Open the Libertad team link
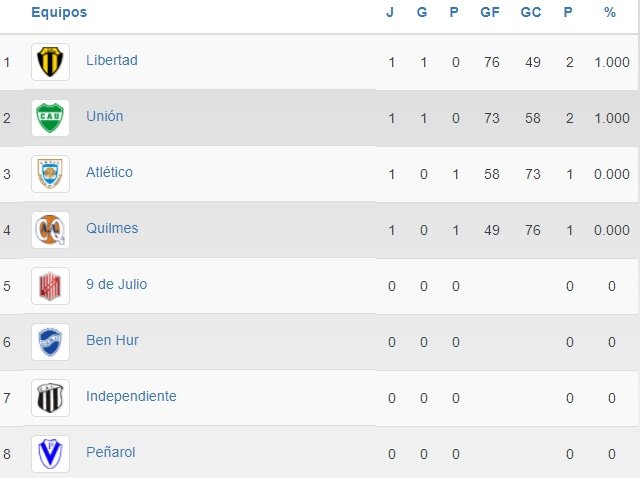Viewport: 640px width, 478px height. click(x=112, y=60)
